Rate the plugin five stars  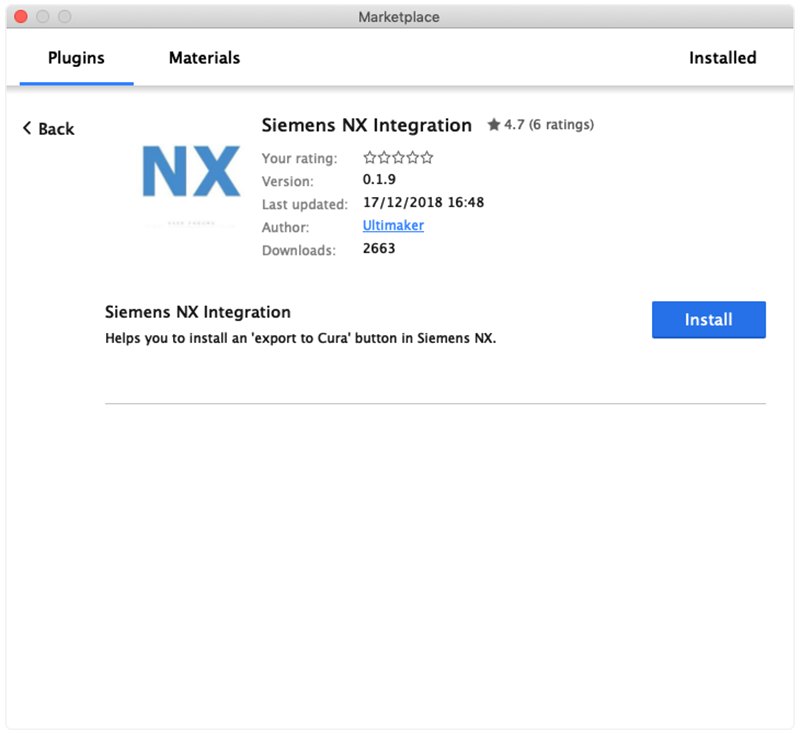(x=427, y=158)
